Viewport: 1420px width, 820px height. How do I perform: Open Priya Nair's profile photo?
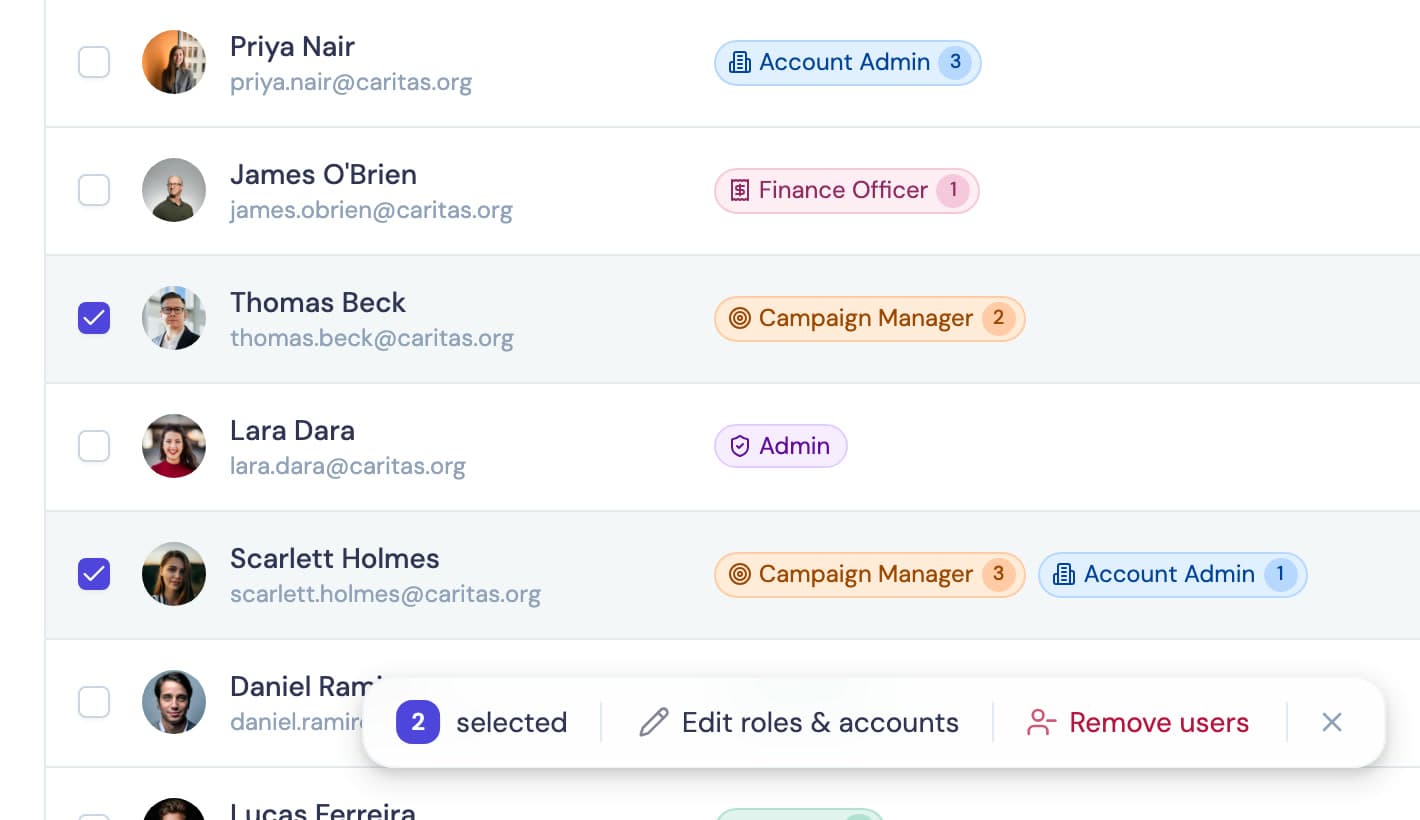[x=174, y=62]
